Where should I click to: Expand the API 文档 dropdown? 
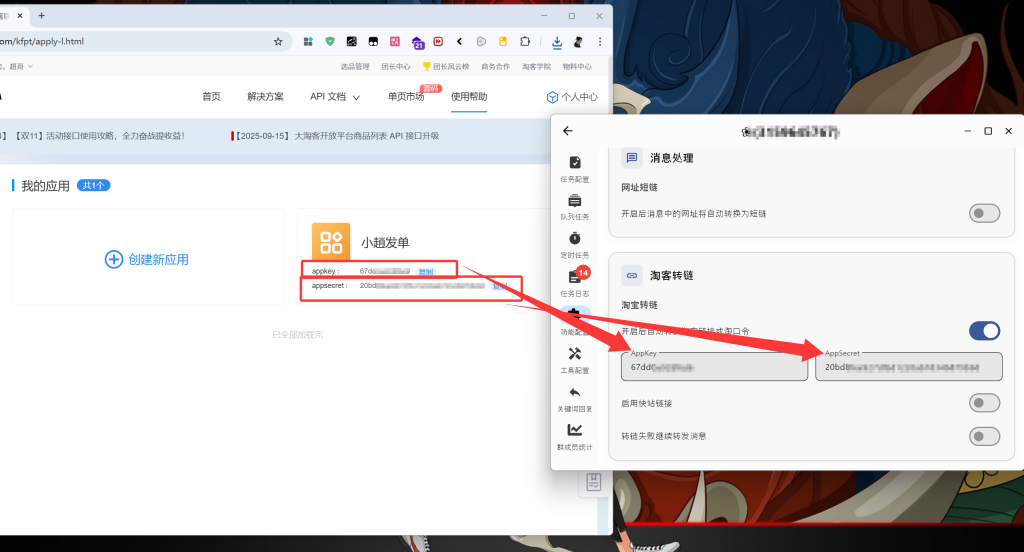pyautogui.click(x=335, y=97)
